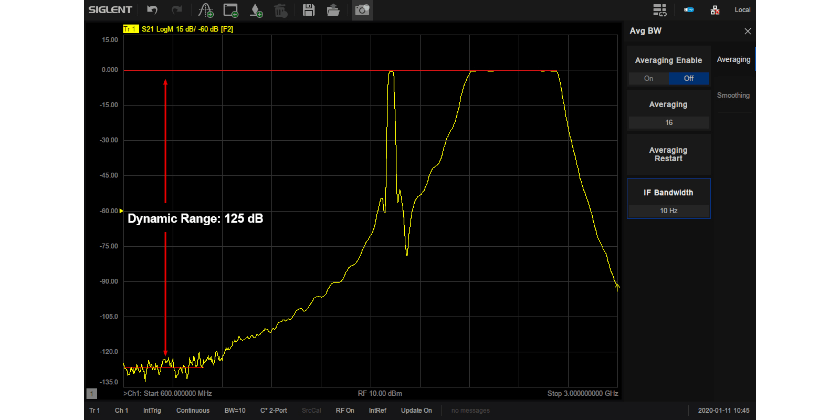The height and width of the screenshot is (420, 840).
Task: Take a screenshot with the camera icon
Action: tap(361, 10)
